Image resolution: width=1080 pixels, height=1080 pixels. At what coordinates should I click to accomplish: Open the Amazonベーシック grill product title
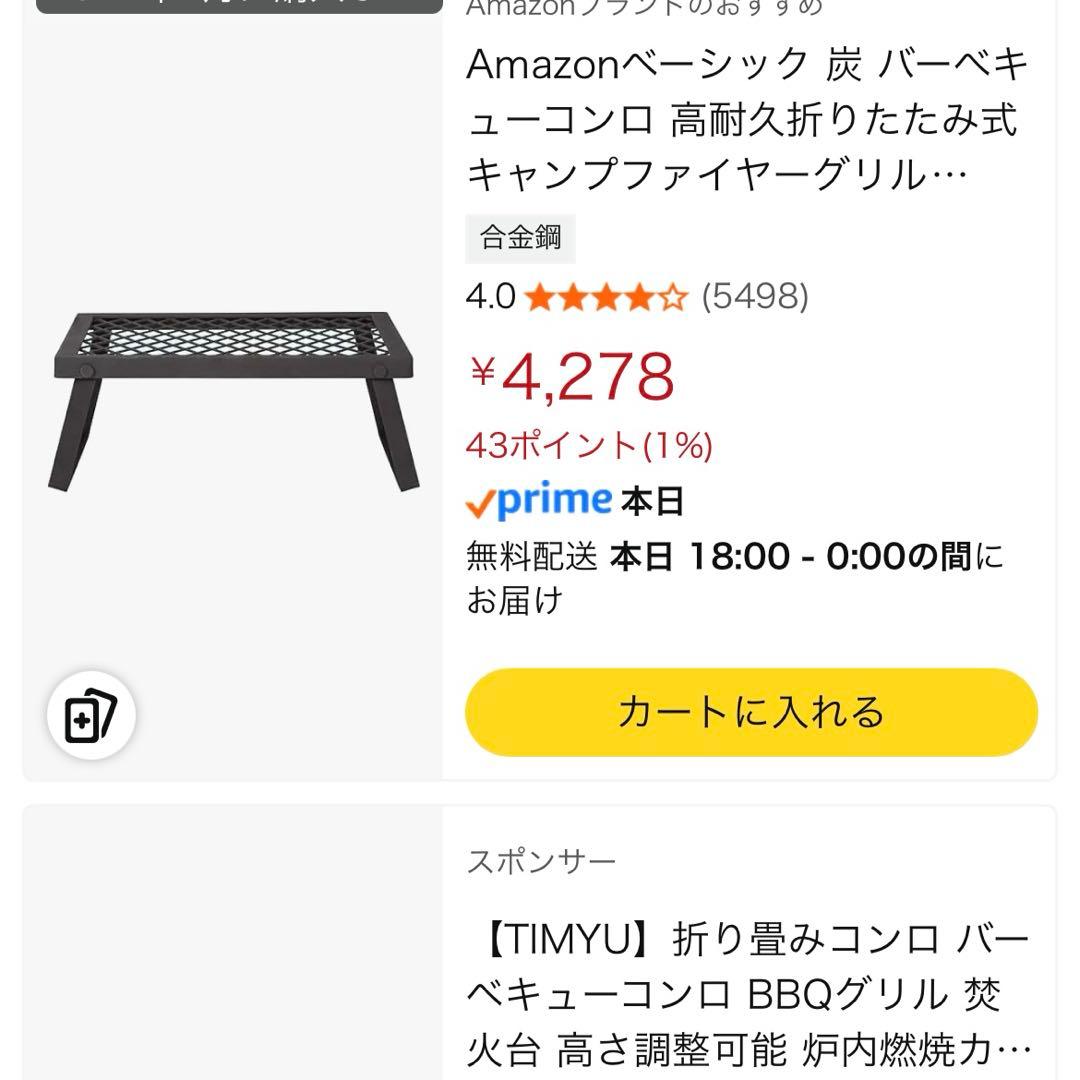(747, 120)
